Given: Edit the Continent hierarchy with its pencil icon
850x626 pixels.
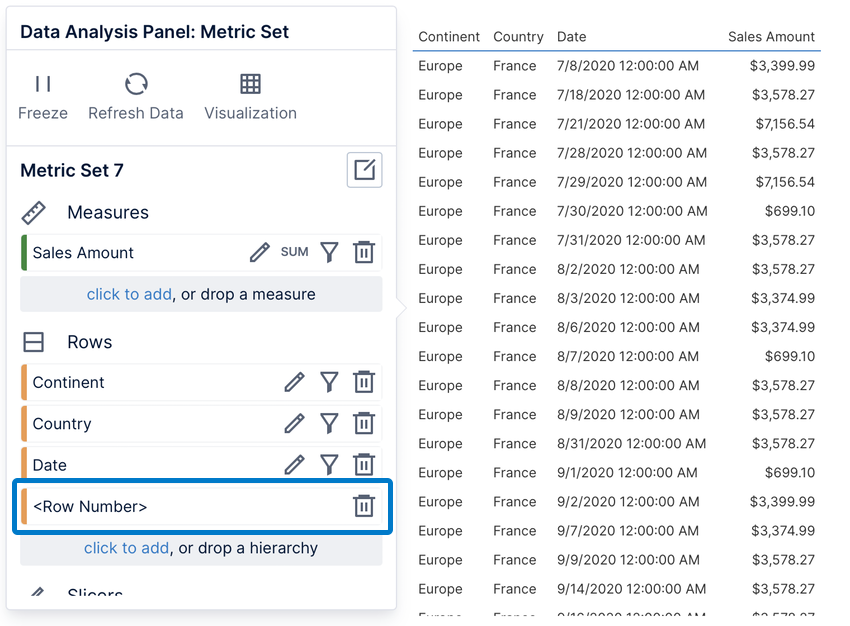Looking at the screenshot, I should [x=294, y=382].
